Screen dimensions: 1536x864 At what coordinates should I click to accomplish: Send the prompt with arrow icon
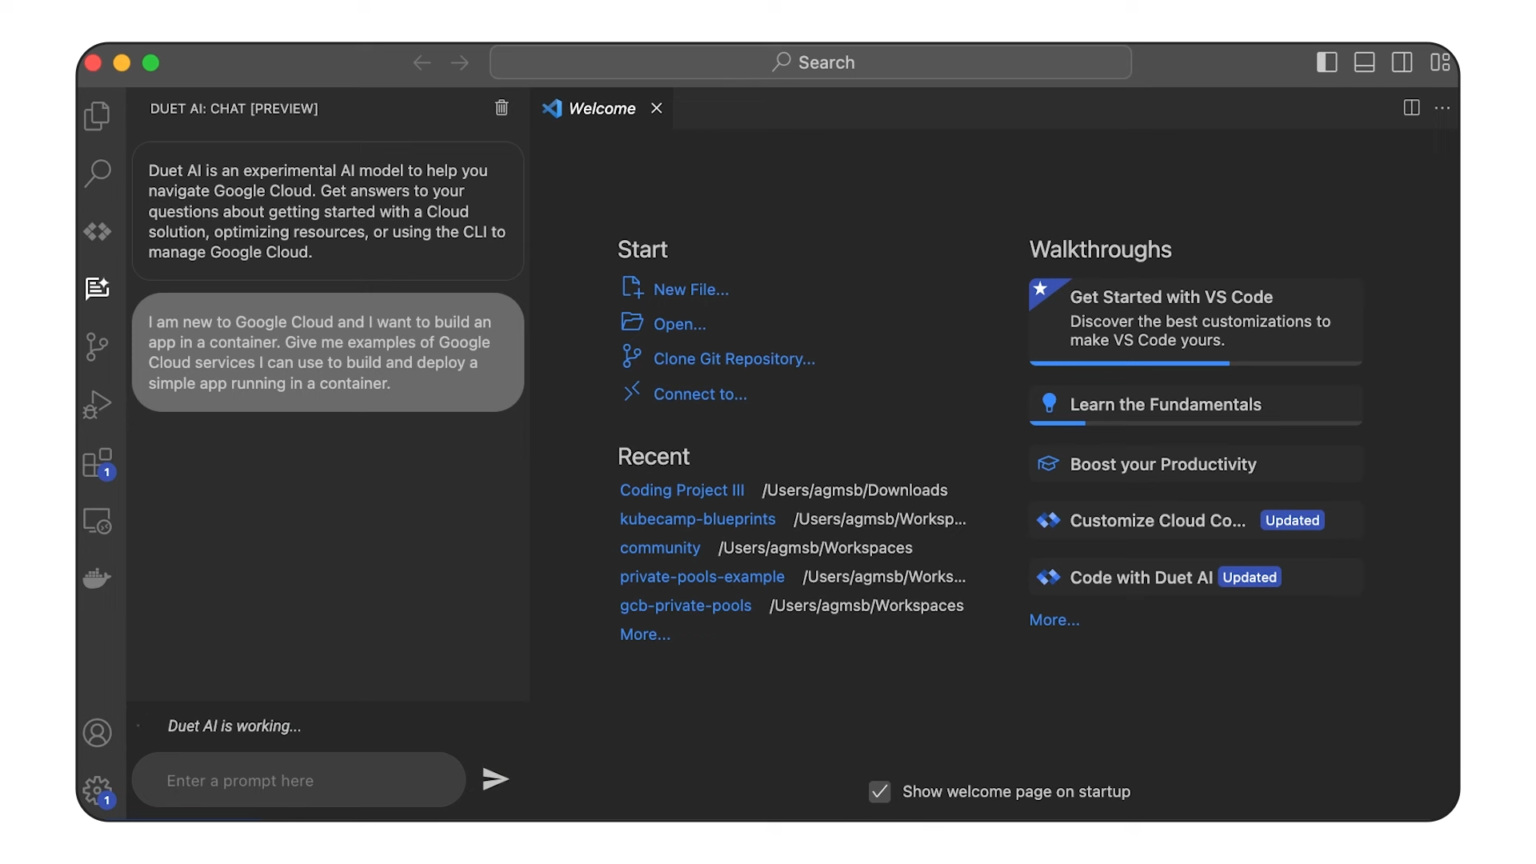[495, 779]
